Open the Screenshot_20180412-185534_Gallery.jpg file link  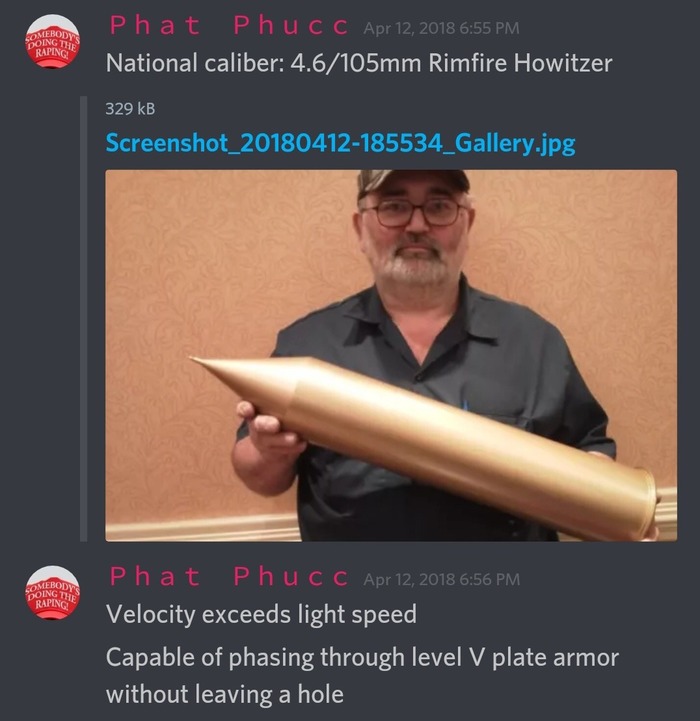(340, 143)
